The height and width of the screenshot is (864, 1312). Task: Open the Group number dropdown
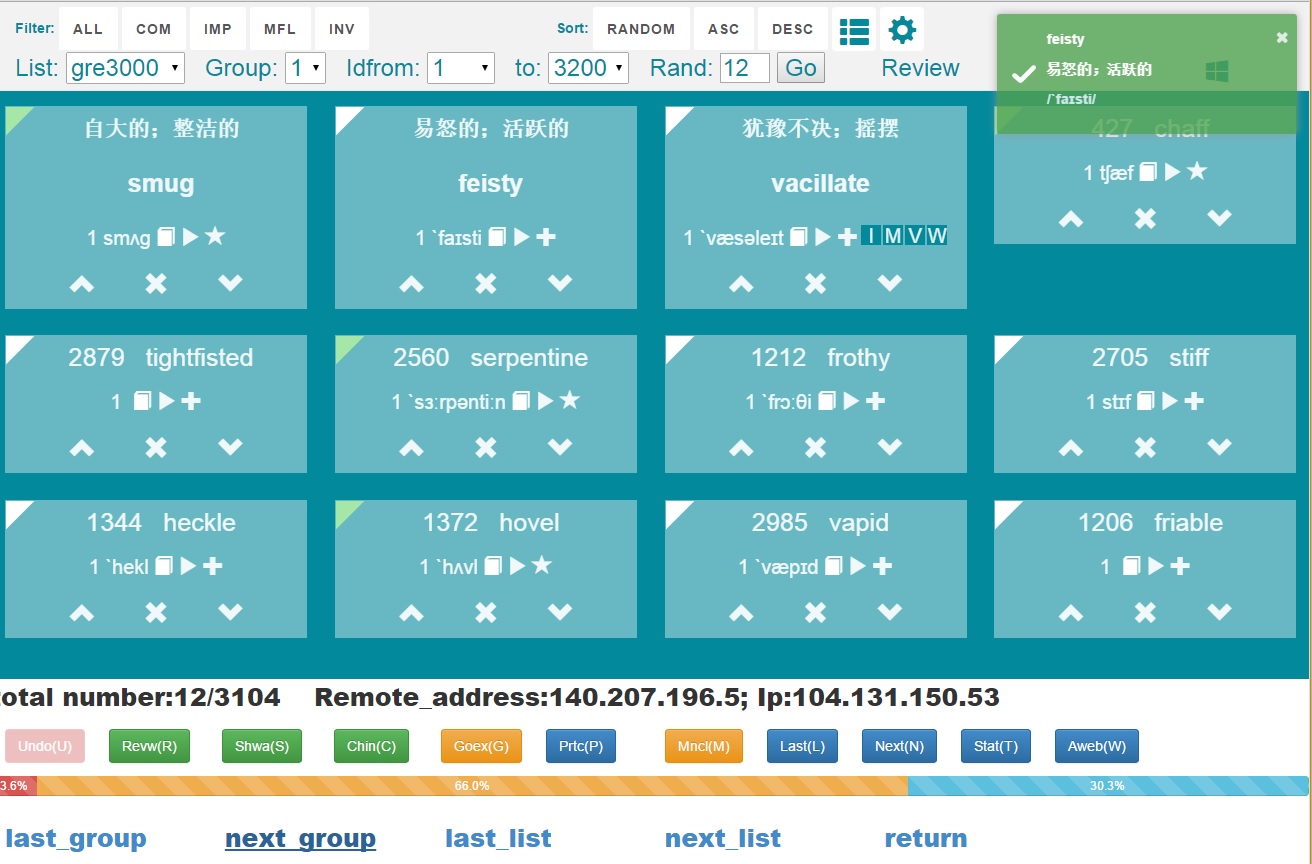point(305,68)
